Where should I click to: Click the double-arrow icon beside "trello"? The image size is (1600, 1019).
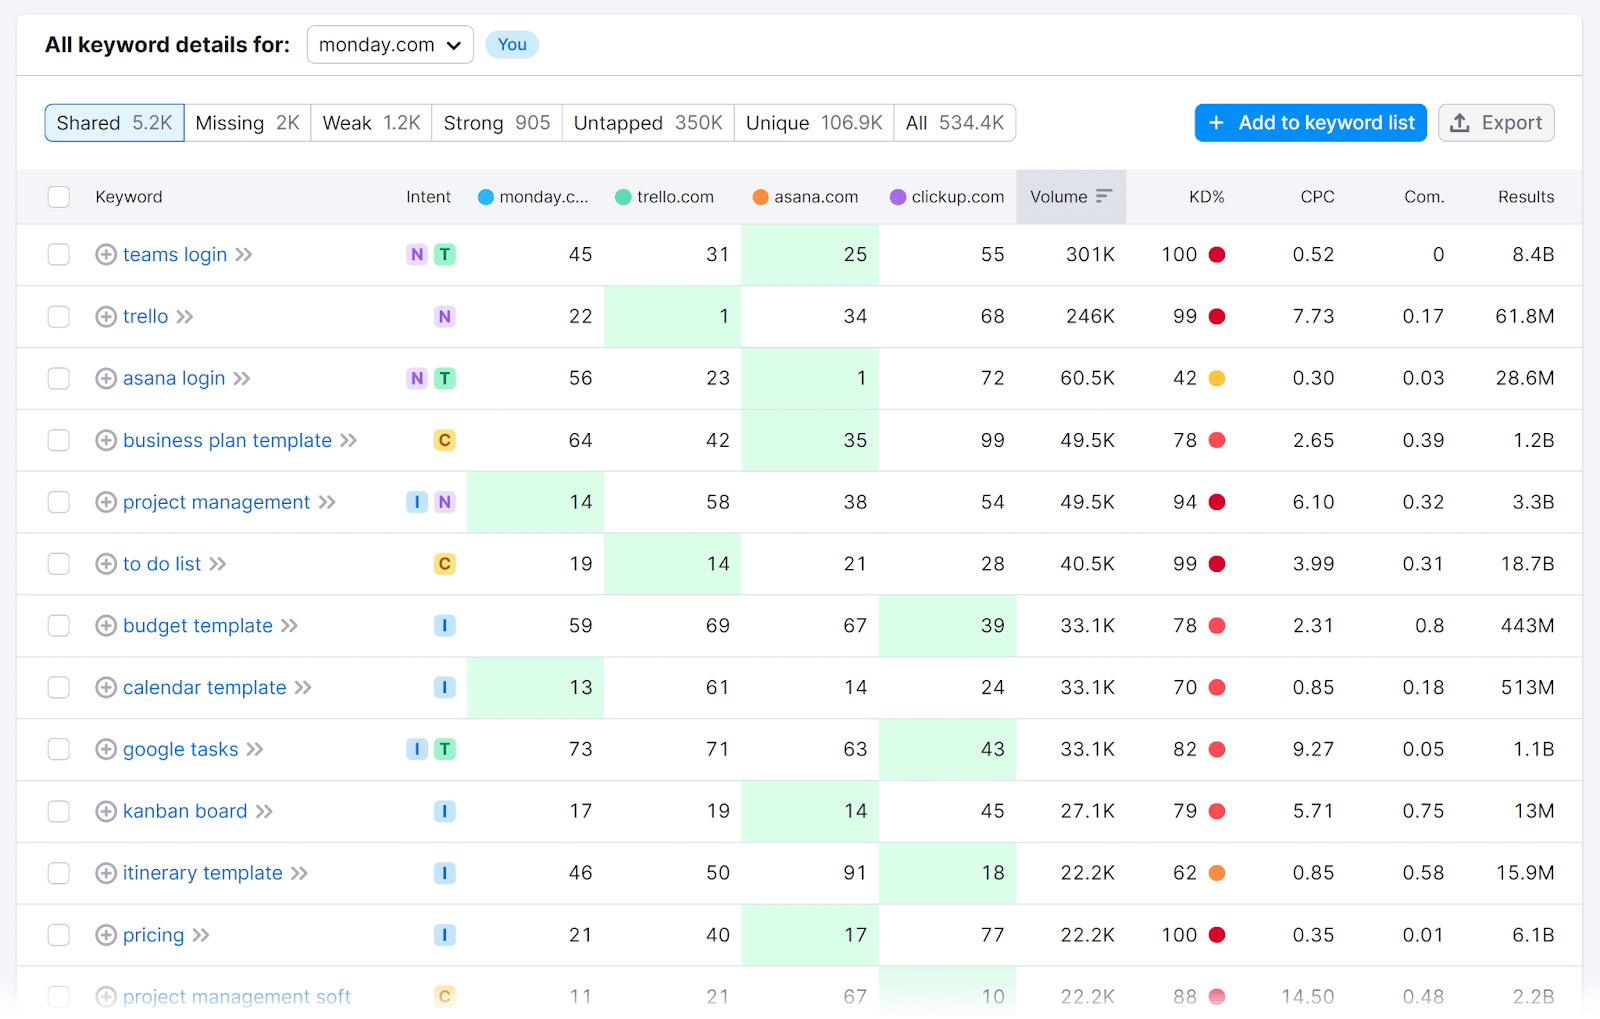click(x=185, y=316)
